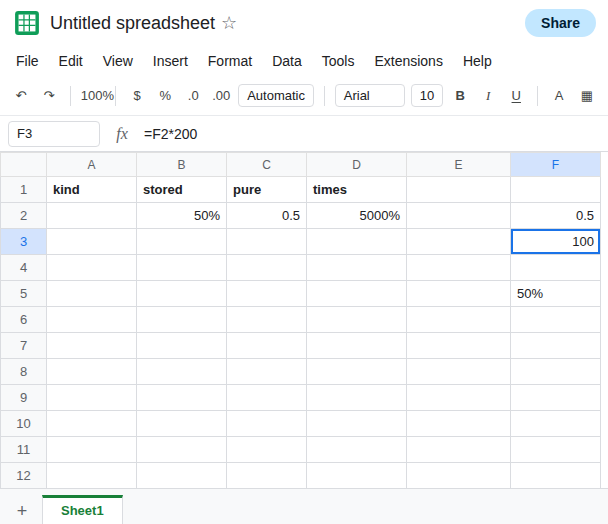Click cell C2 showing 0.5

point(266,216)
